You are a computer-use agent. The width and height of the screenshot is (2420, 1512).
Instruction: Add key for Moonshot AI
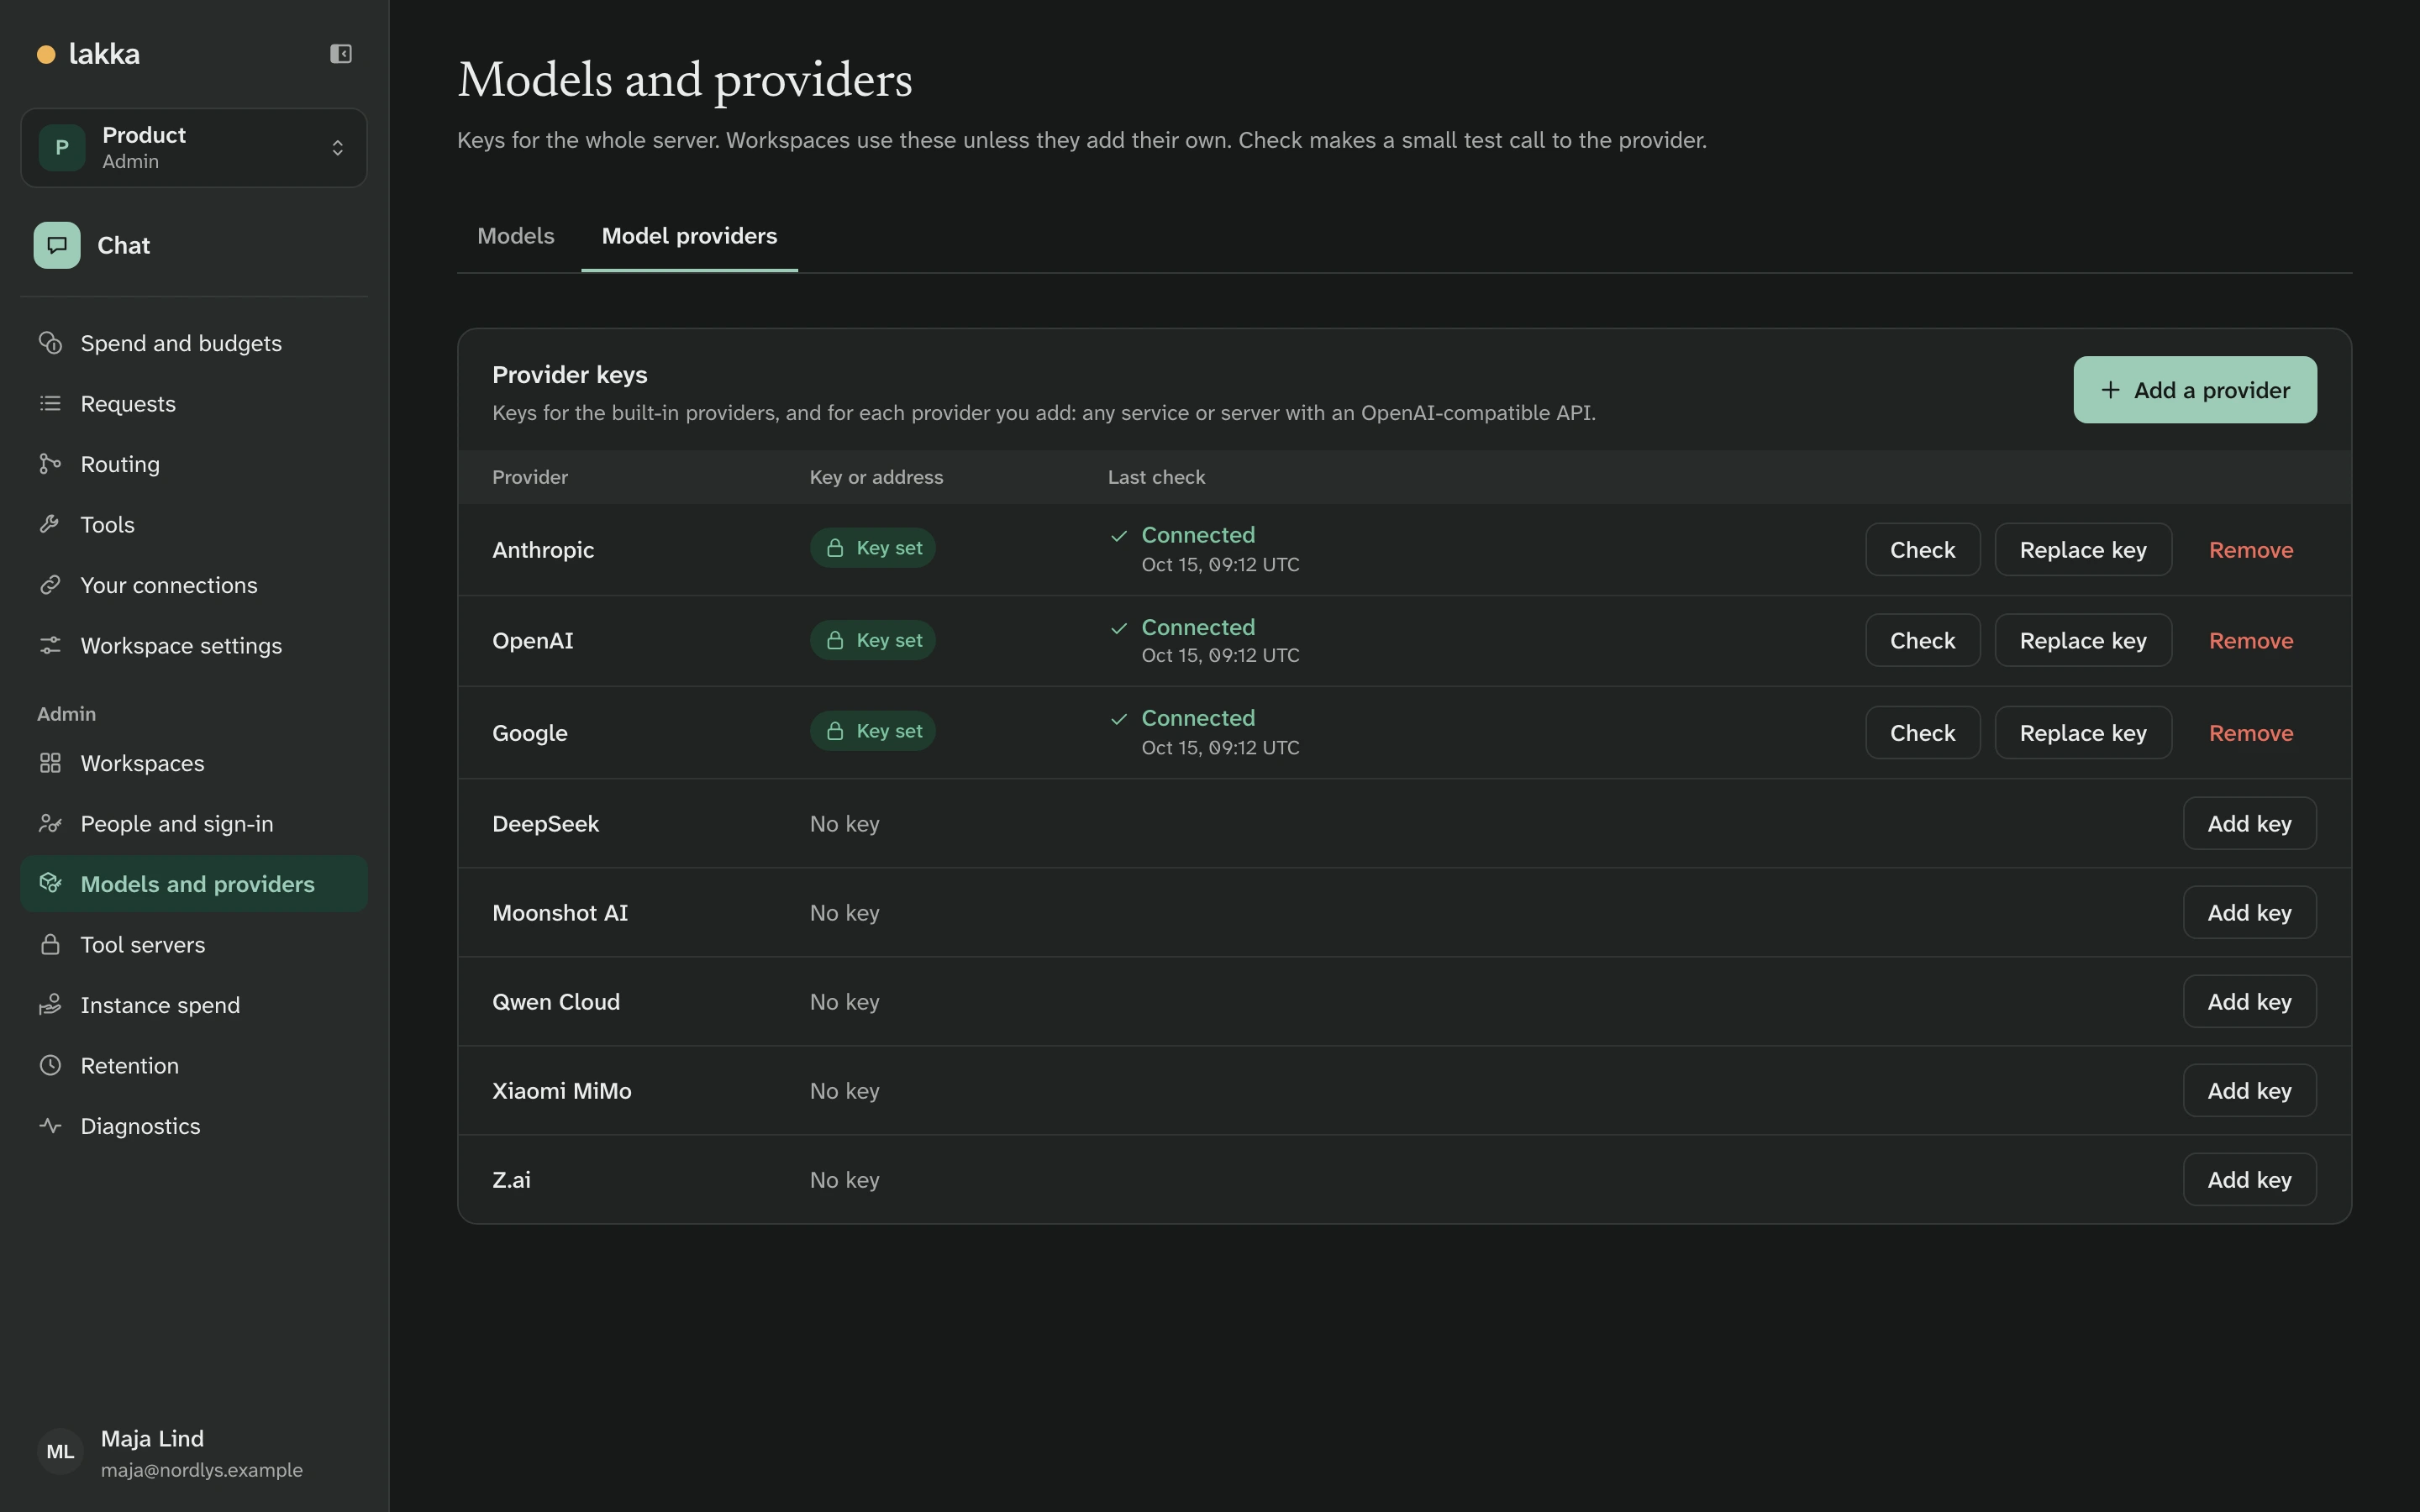[2249, 912]
